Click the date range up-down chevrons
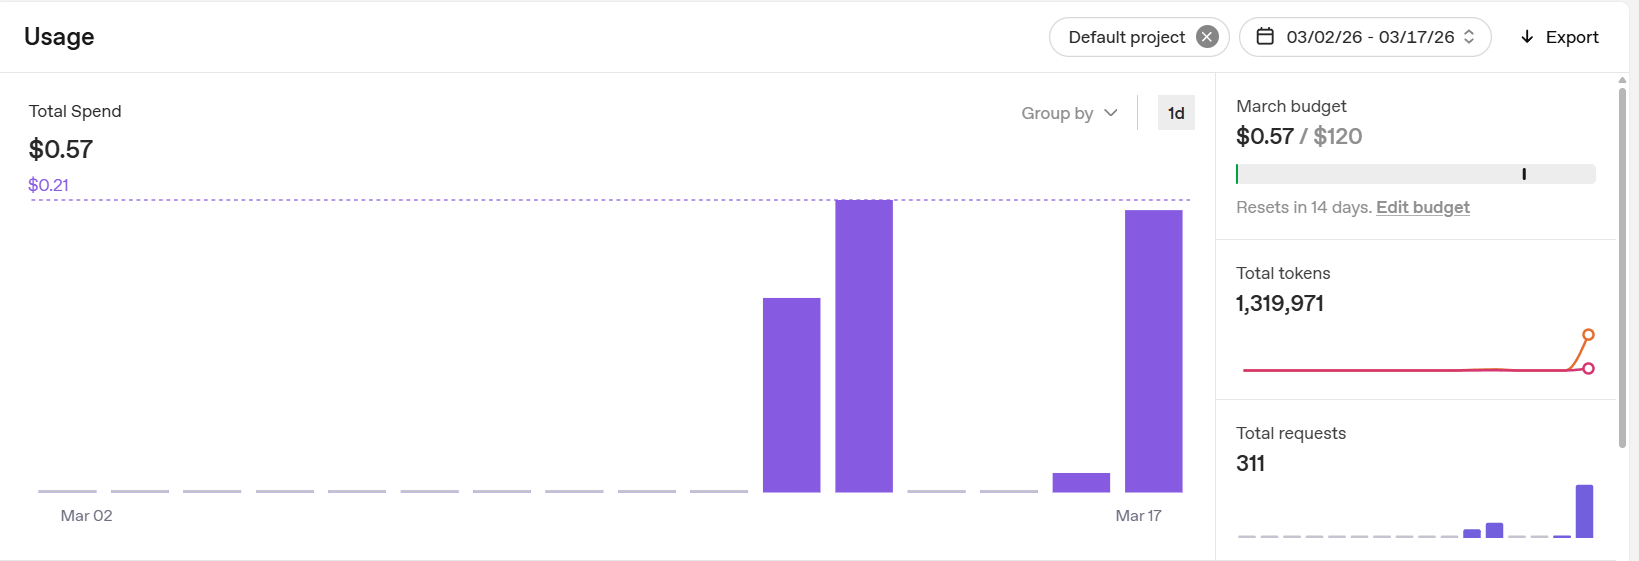 click(x=1469, y=37)
